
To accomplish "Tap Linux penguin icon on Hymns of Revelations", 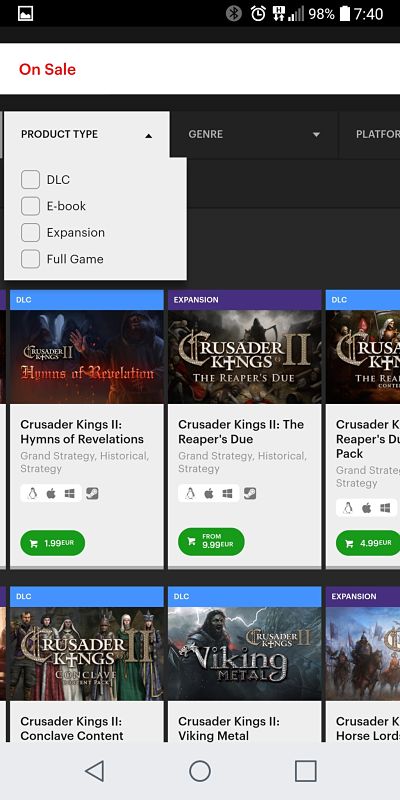I will pos(33,493).
